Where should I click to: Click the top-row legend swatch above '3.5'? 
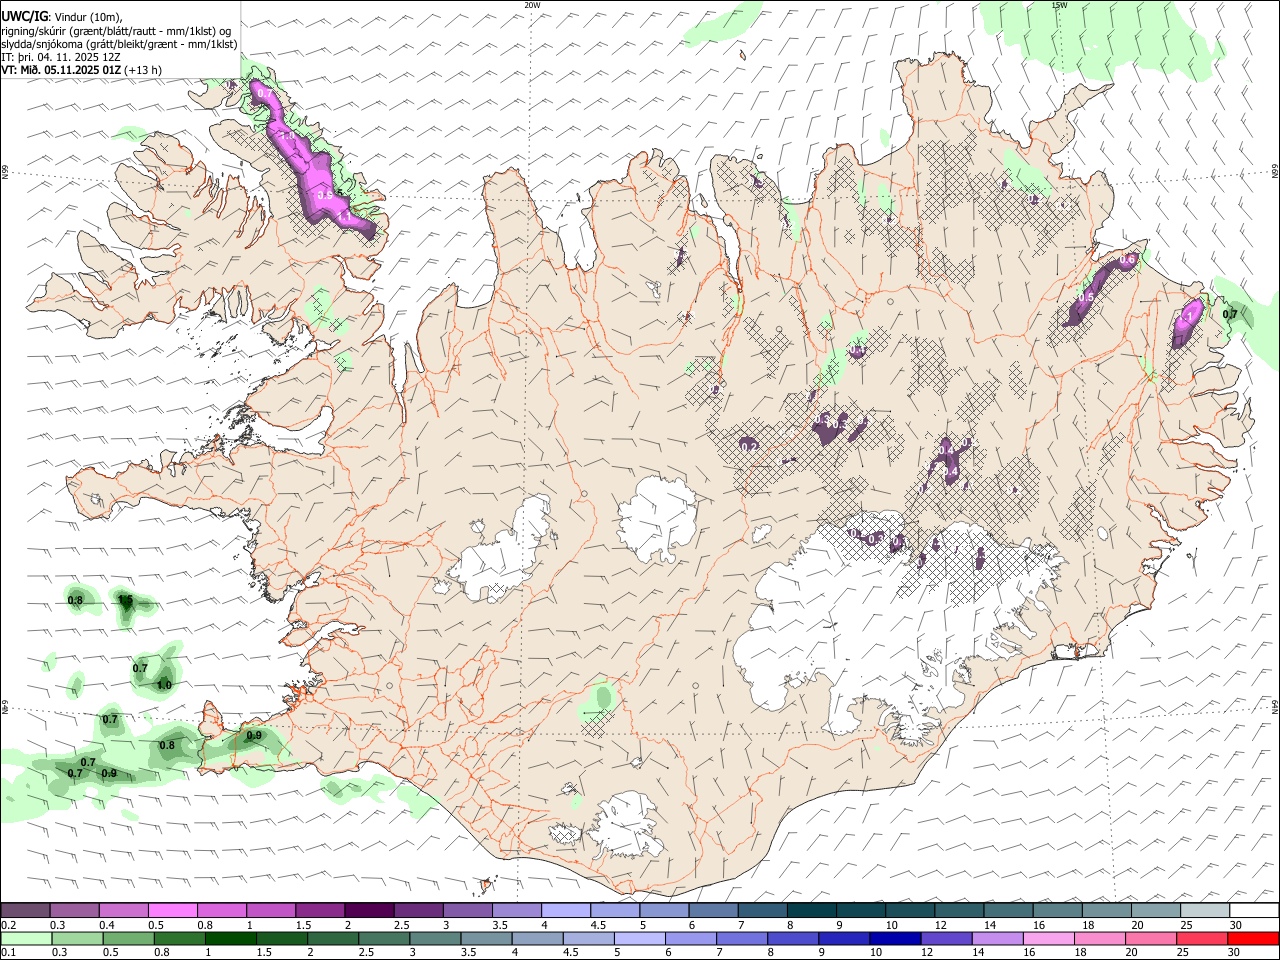(x=516, y=910)
